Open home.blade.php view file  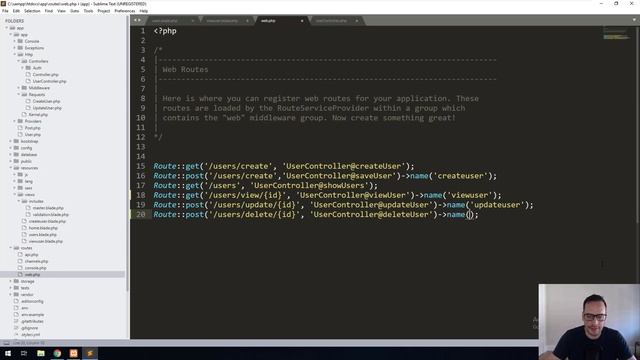pos(43,228)
